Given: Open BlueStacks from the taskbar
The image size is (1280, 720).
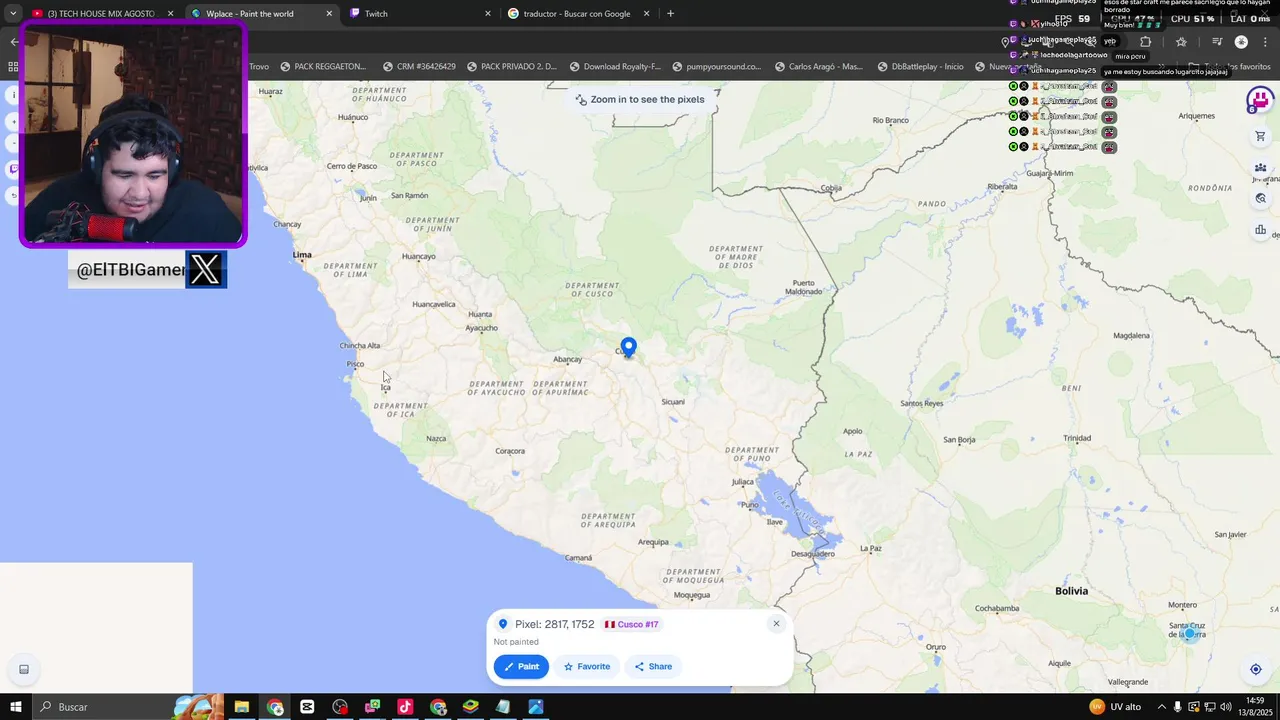Looking at the screenshot, I should [470, 707].
